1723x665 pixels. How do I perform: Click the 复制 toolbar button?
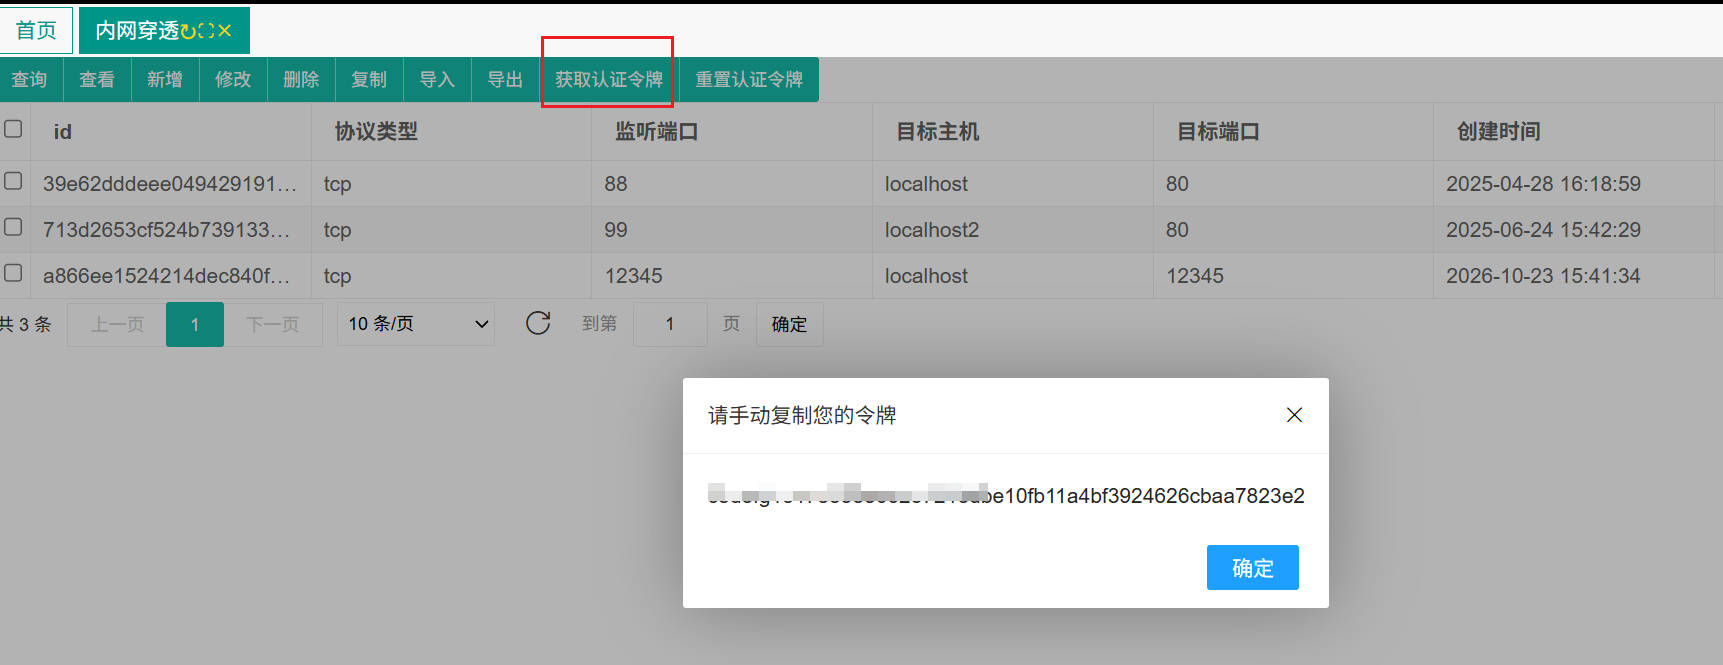[x=369, y=79]
